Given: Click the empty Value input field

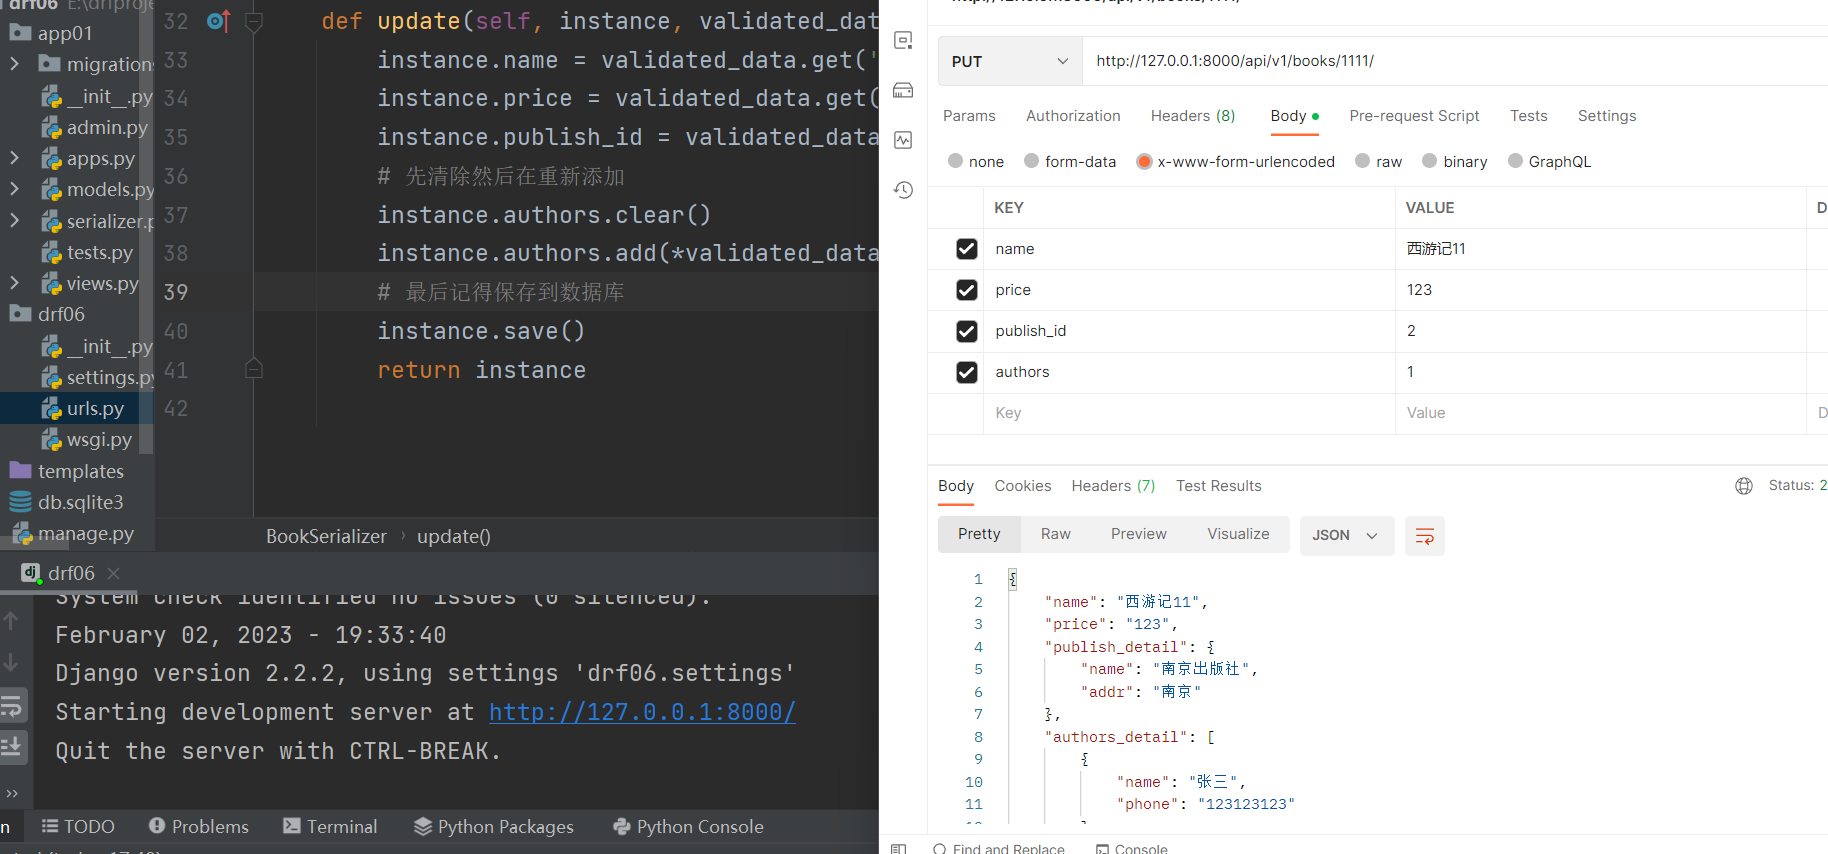Looking at the screenshot, I should (x=1600, y=413).
